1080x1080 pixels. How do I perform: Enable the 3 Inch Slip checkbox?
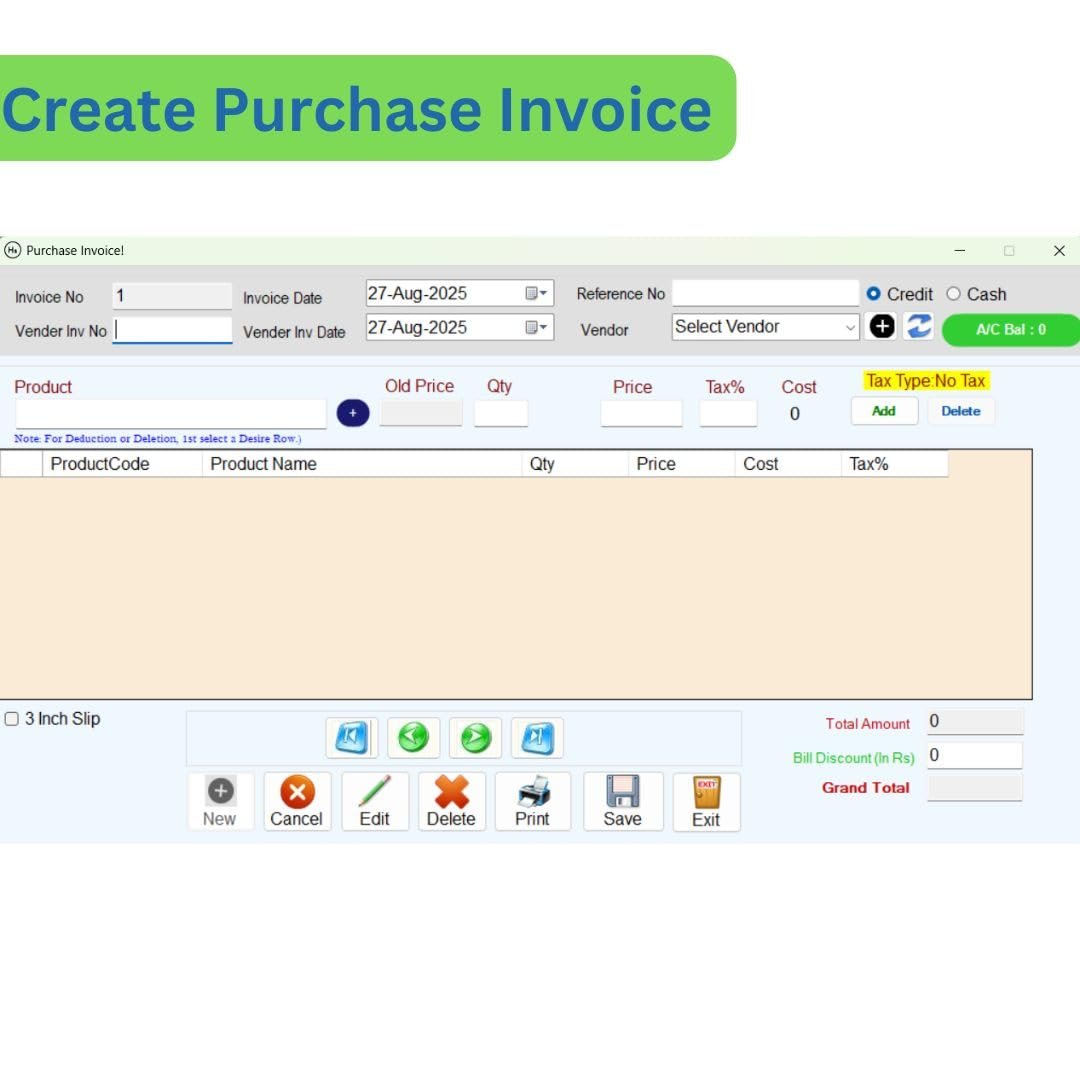12,718
